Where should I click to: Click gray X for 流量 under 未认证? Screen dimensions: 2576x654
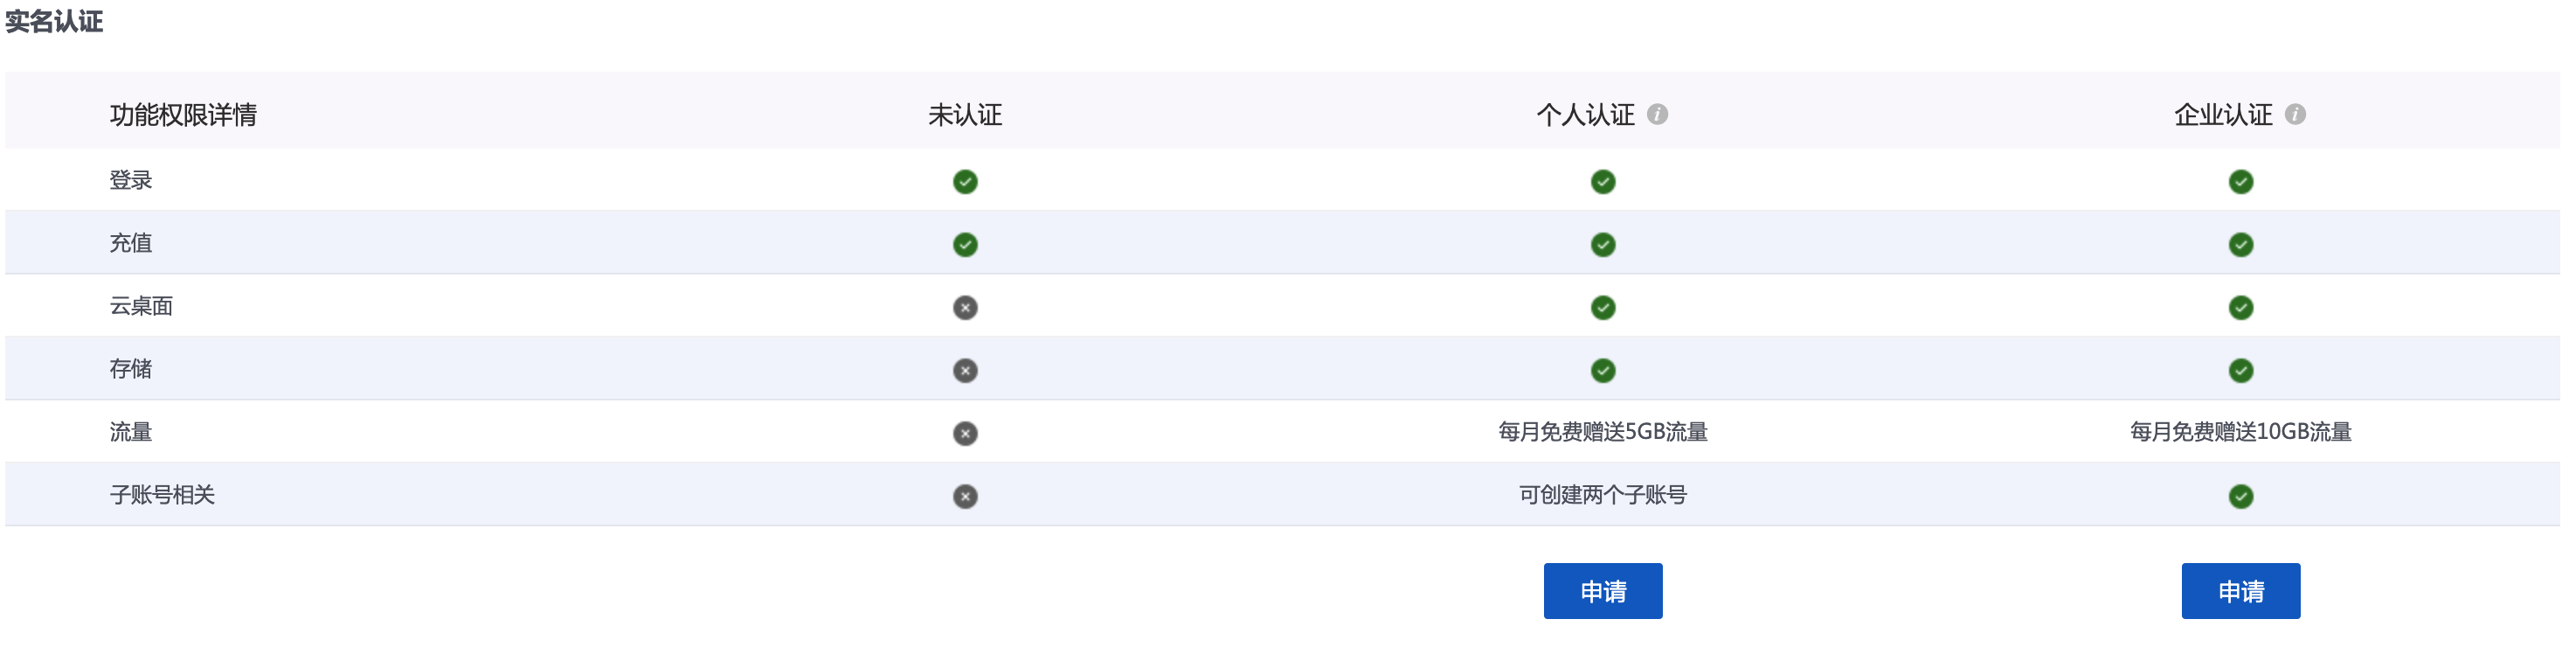[965, 434]
